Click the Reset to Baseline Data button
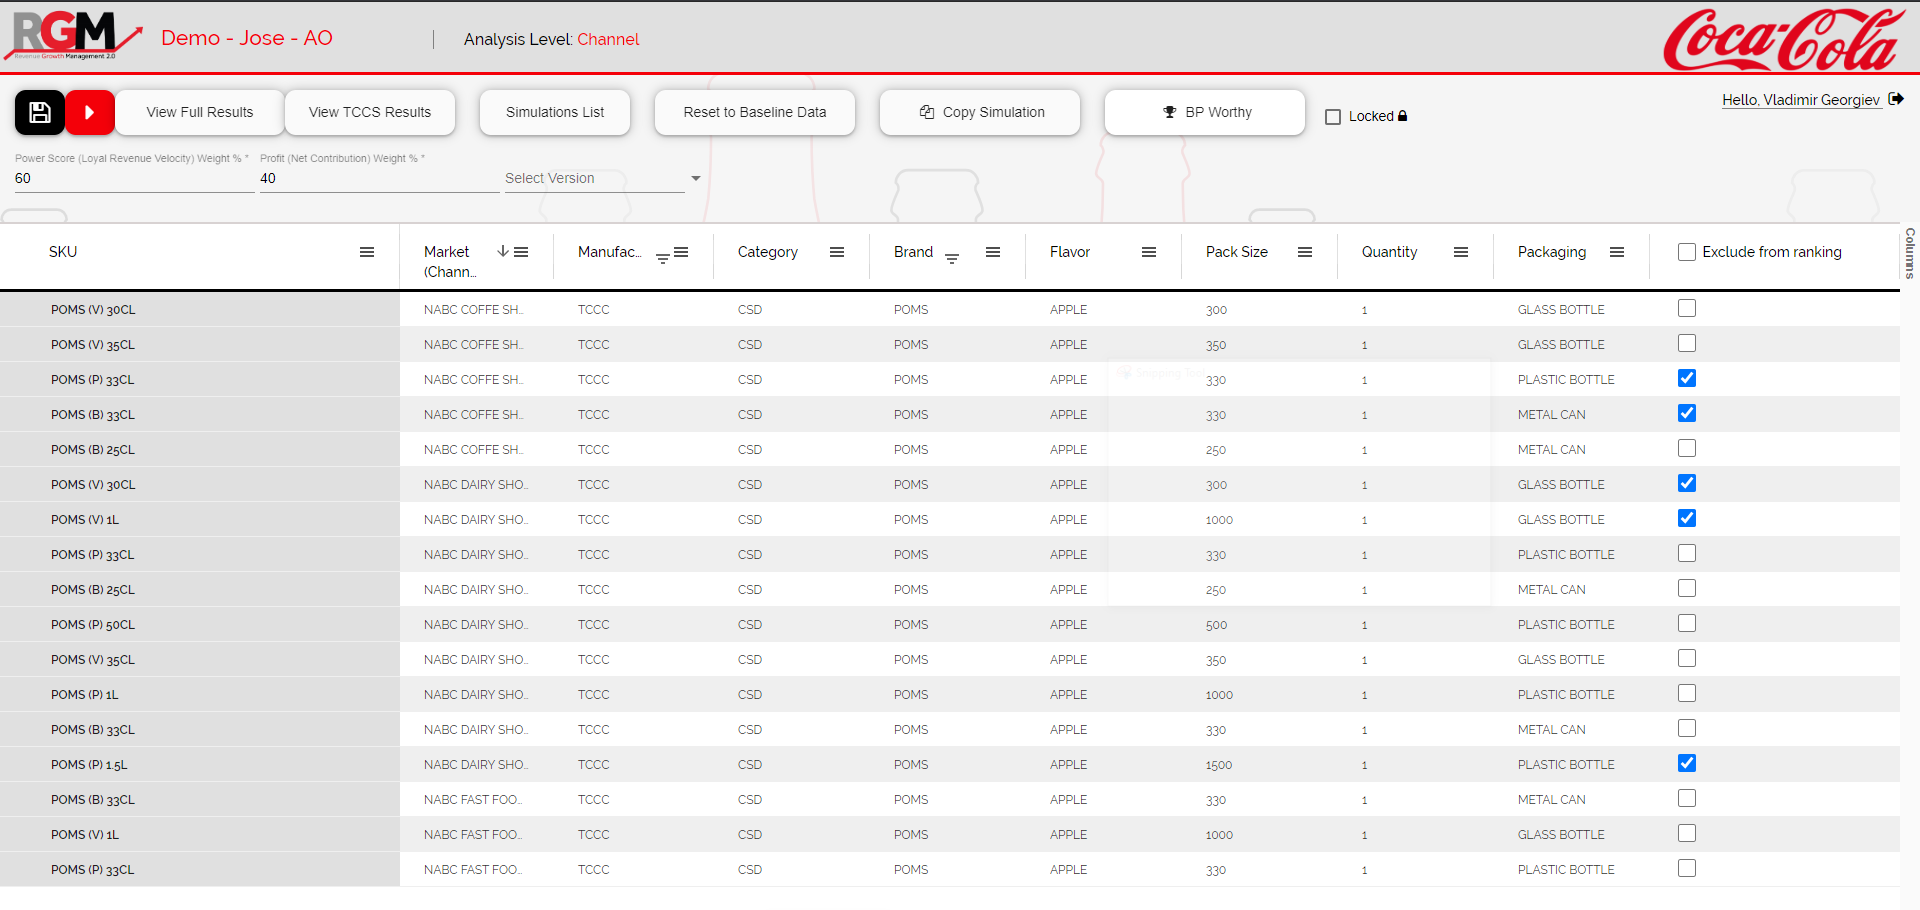The width and height of the screenshot is (1920, 910). pos(755,112)
